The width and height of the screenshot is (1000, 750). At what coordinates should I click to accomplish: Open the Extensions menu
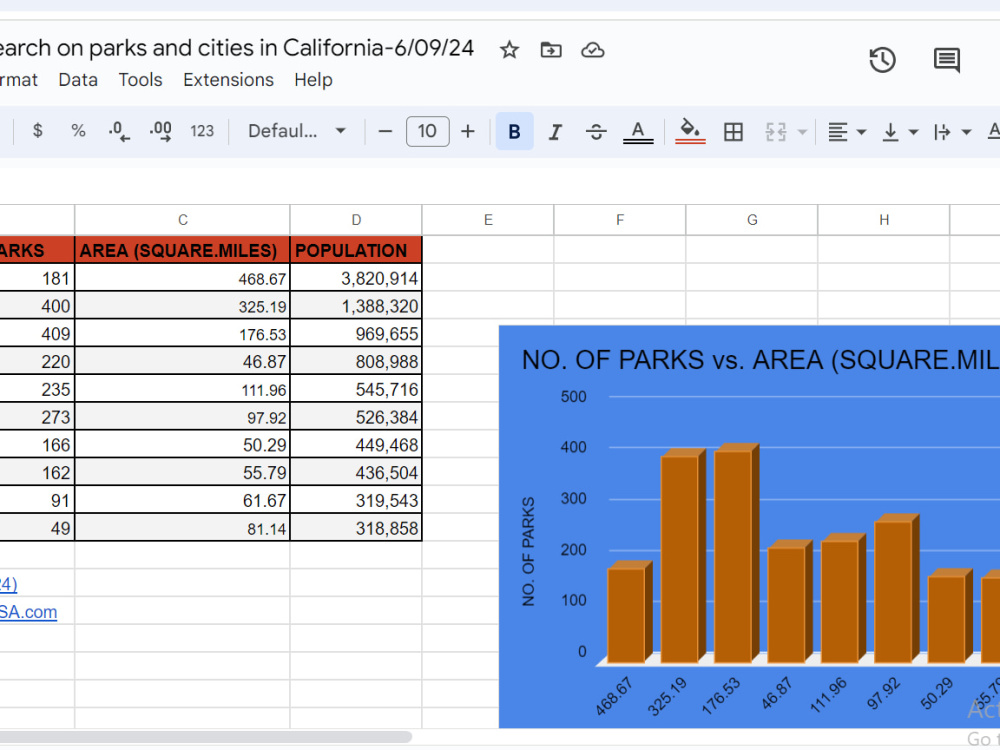[x=228, y=80]
